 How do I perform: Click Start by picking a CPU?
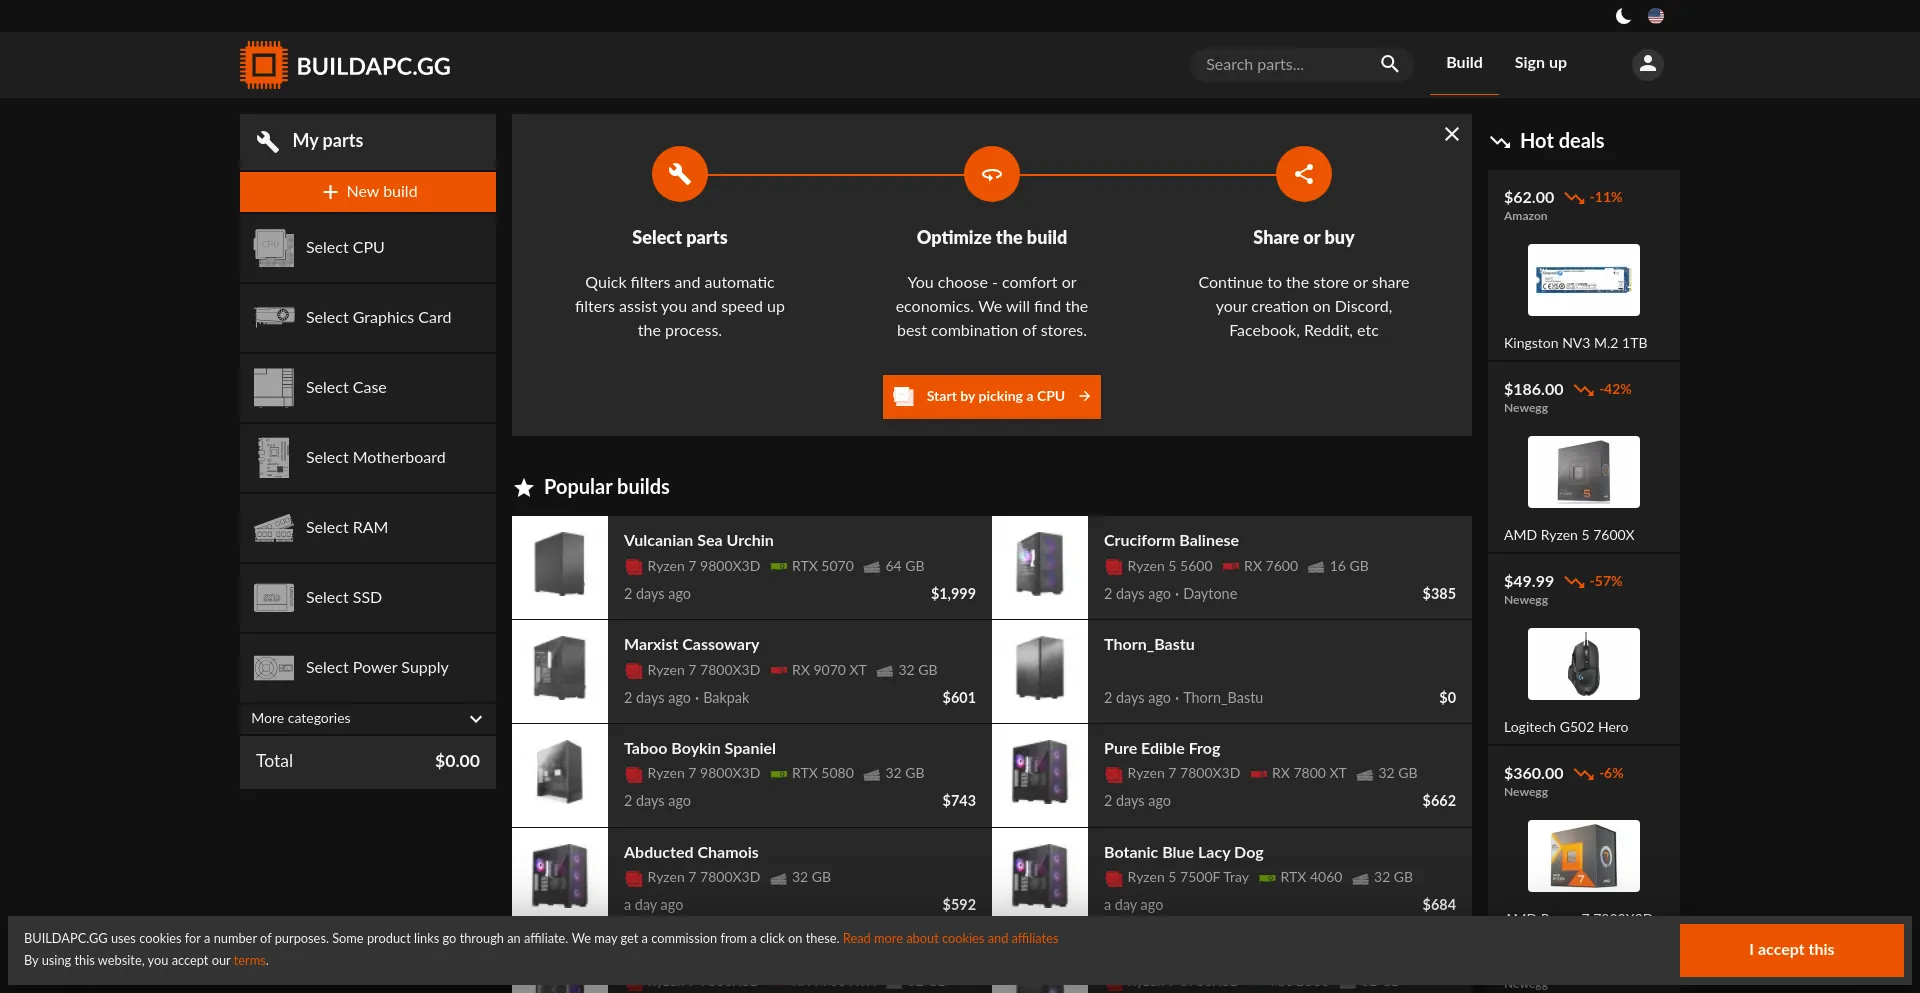click(991, 397)
